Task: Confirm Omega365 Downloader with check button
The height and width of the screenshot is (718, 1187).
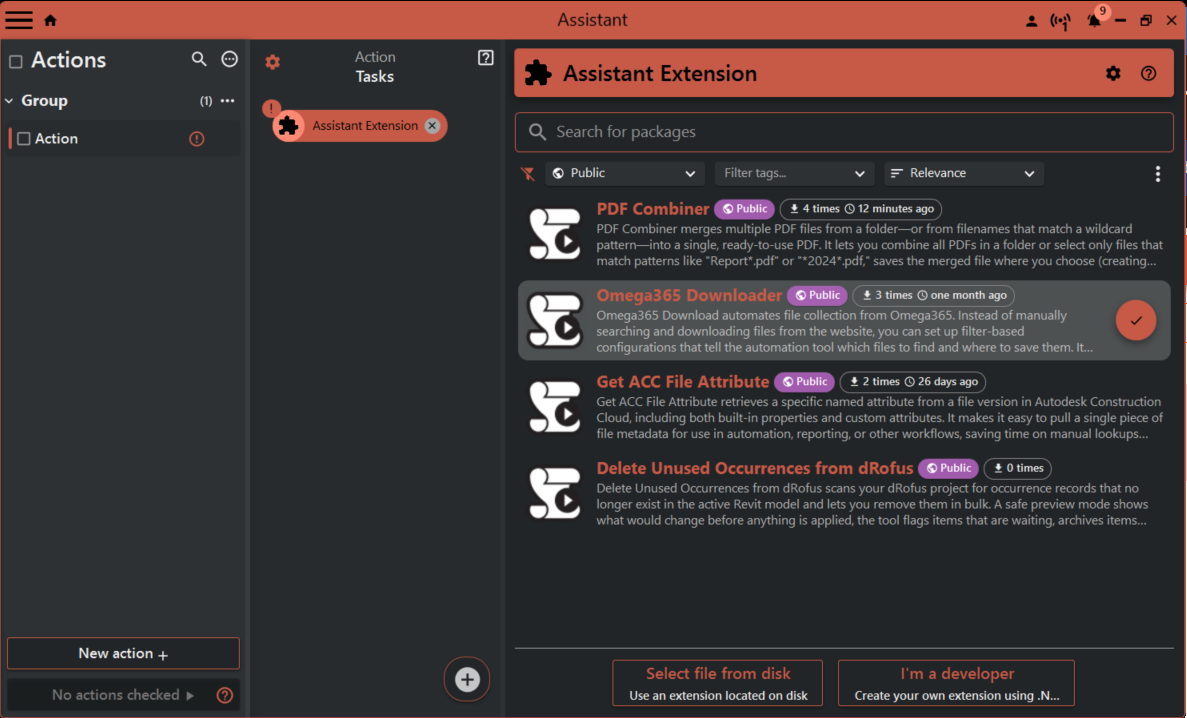Action: pyautogui.click(x=1135, y=320)
